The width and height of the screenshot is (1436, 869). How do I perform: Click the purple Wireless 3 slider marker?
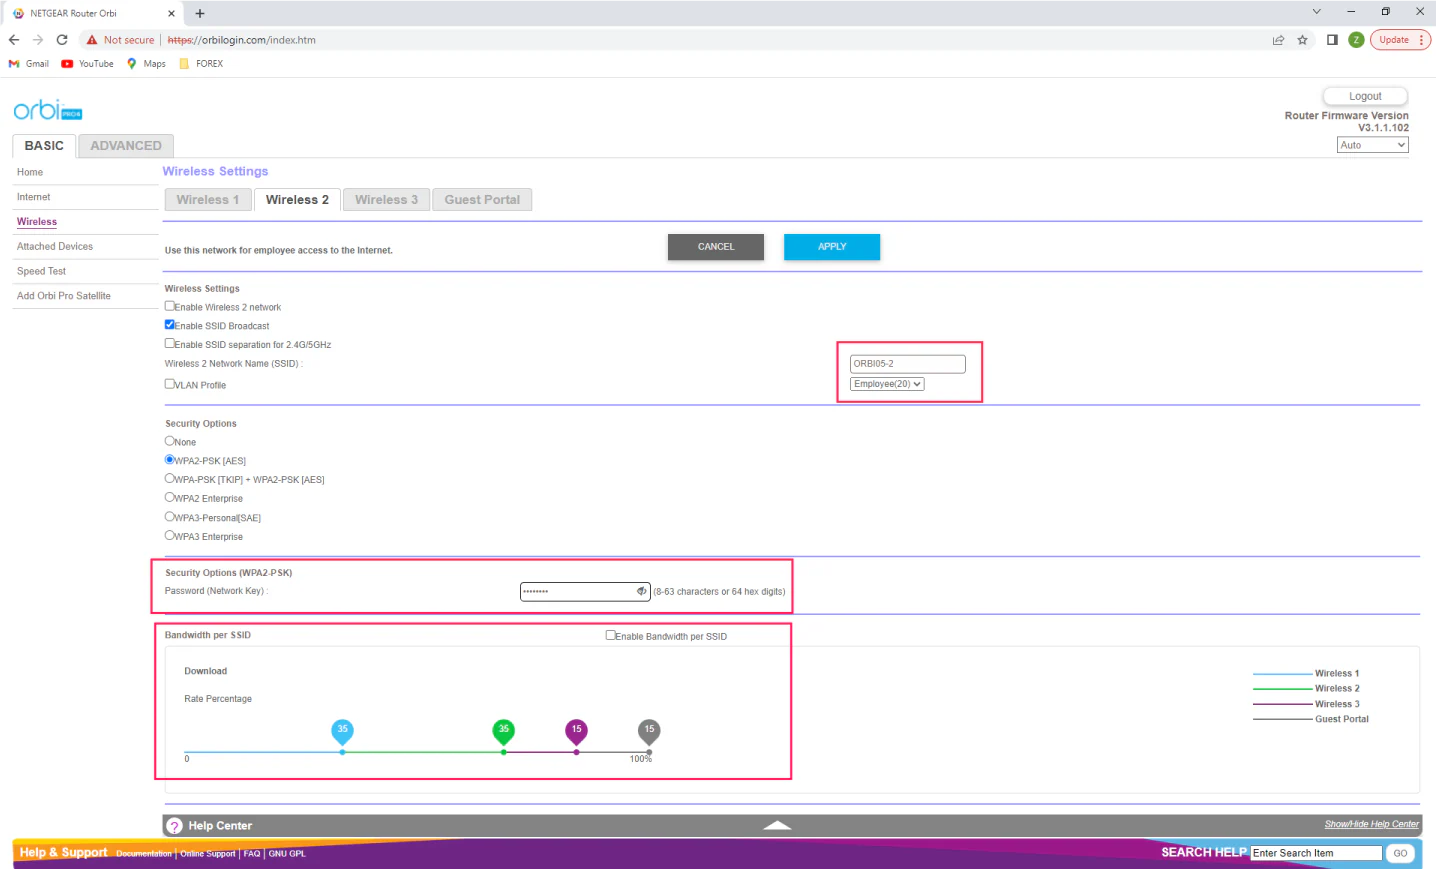click(x=576, y=731)
